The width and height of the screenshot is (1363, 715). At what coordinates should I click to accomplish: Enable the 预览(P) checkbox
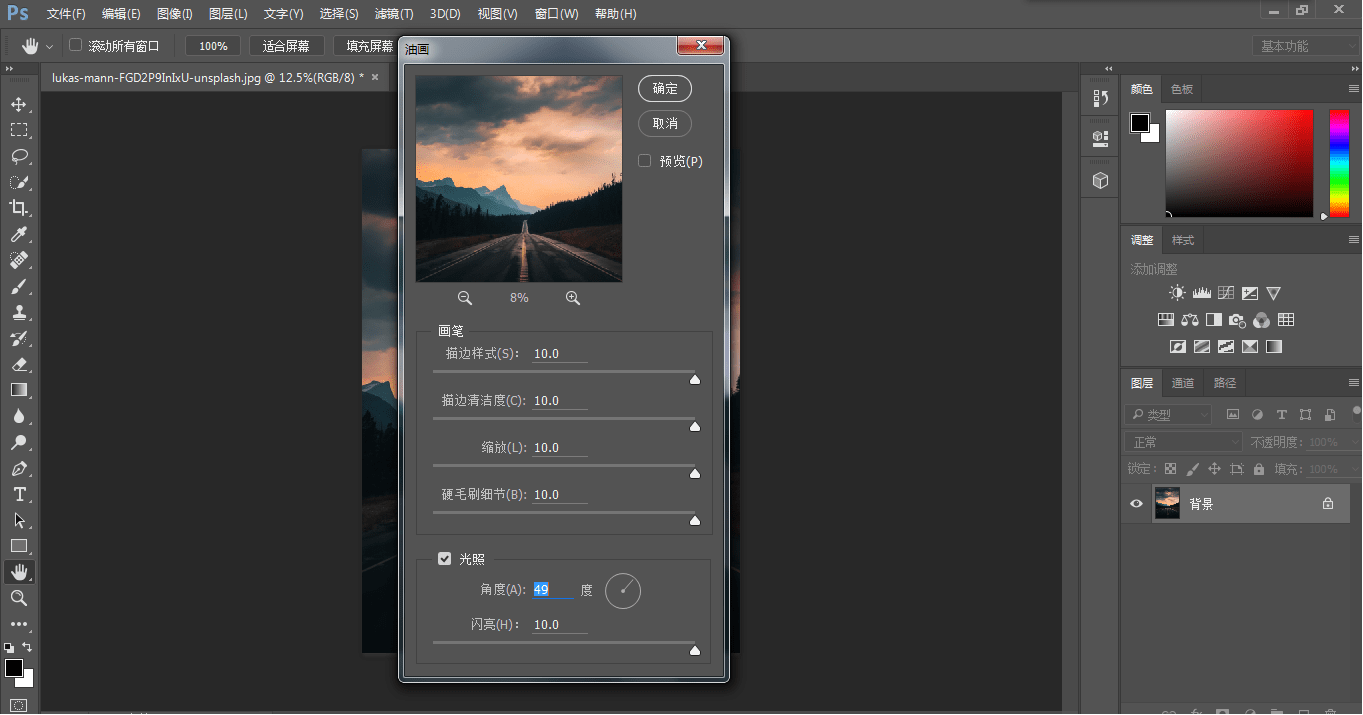(645, 161)
